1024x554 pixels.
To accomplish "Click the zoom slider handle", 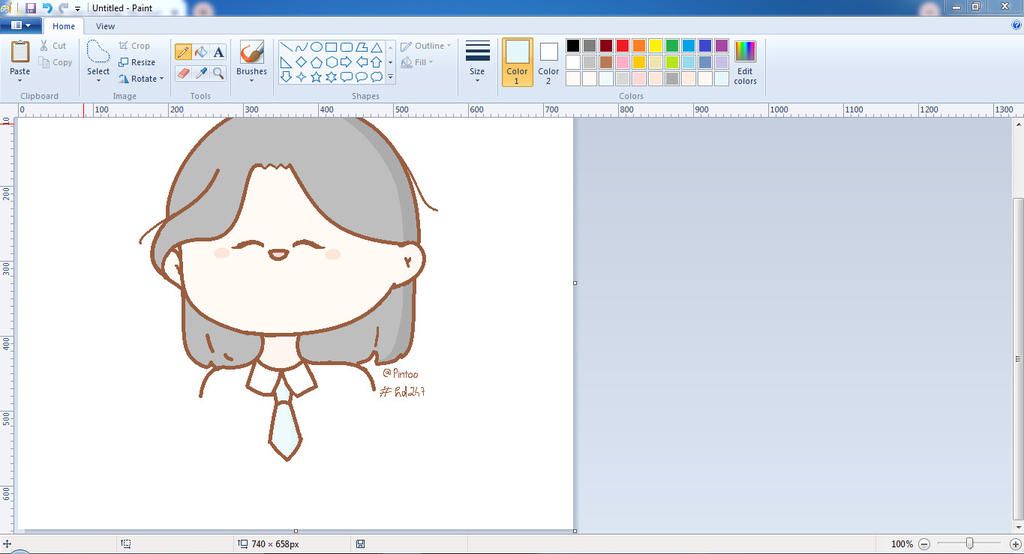I will pyautogui.click(x=970, y=544).
